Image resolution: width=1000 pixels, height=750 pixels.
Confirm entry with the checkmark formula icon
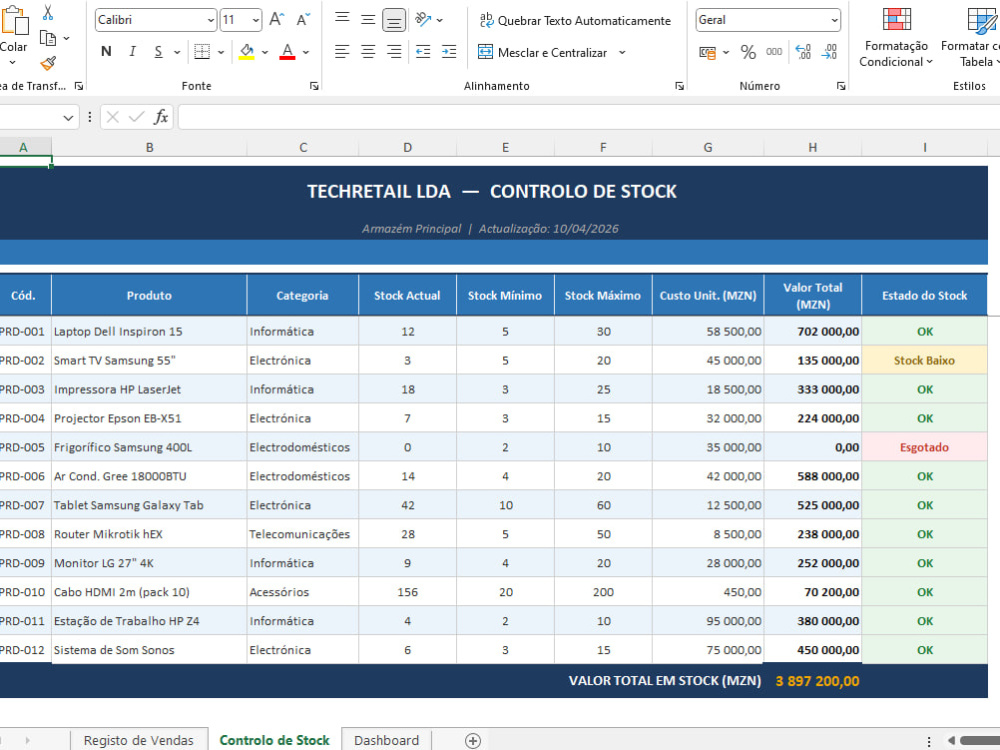tap(136, 117)
